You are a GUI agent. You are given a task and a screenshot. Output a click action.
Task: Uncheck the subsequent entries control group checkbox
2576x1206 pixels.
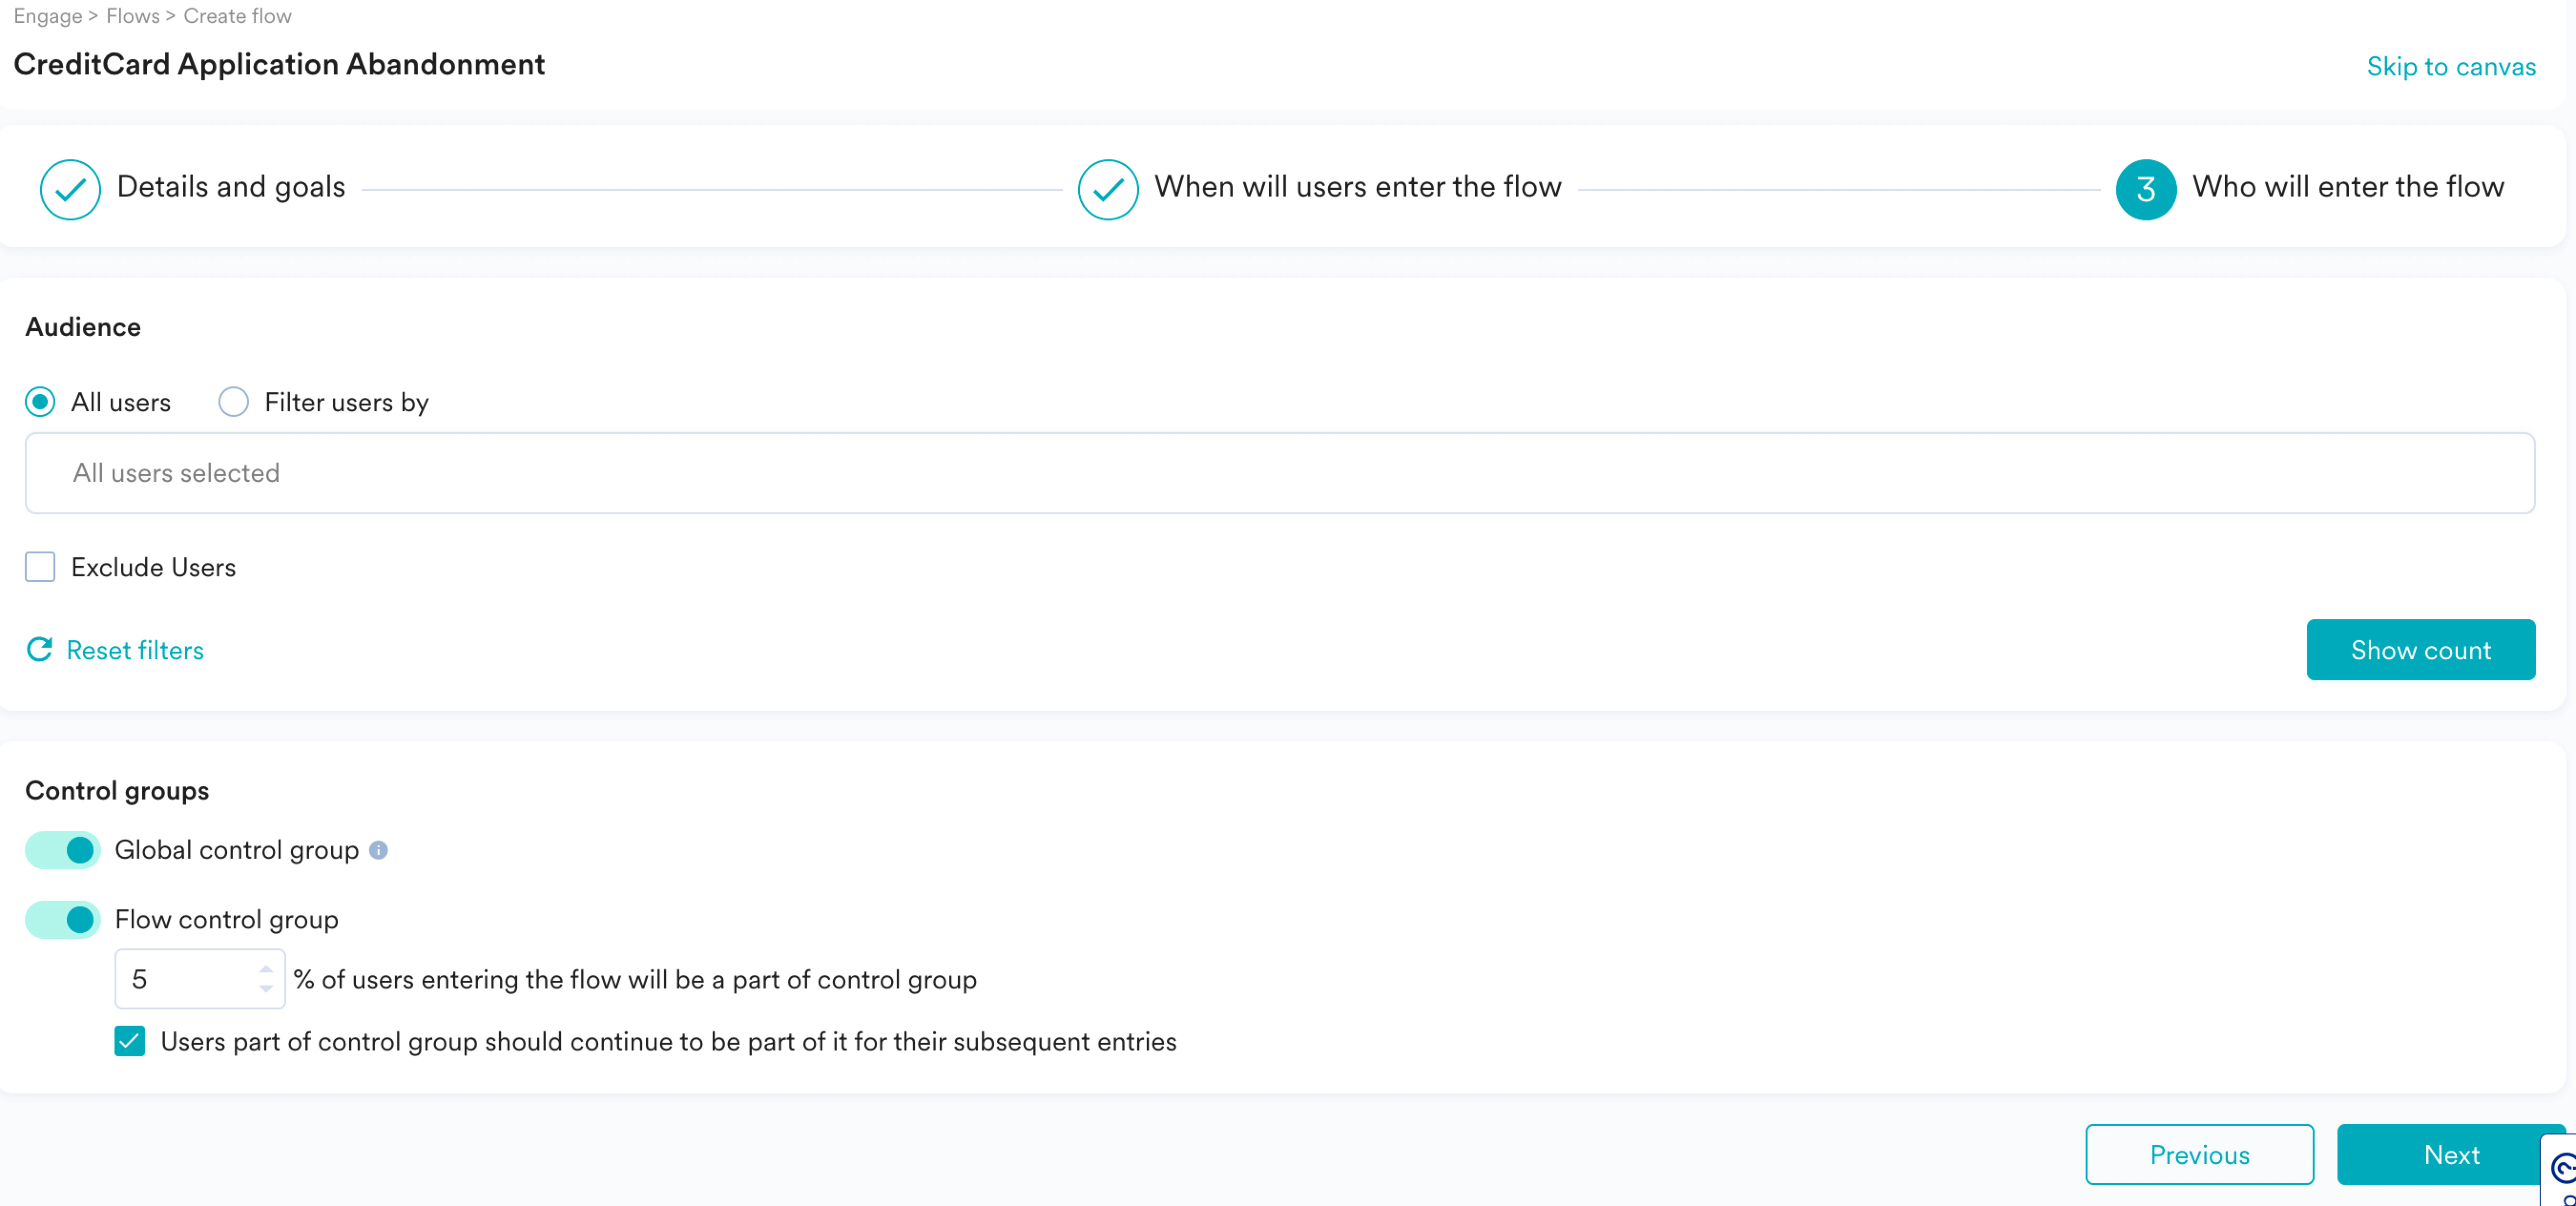coord(130,1041)
